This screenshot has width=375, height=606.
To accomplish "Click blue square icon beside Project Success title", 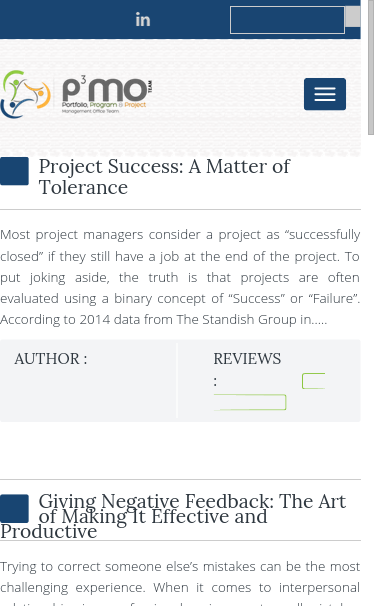I will pos(14,171).
